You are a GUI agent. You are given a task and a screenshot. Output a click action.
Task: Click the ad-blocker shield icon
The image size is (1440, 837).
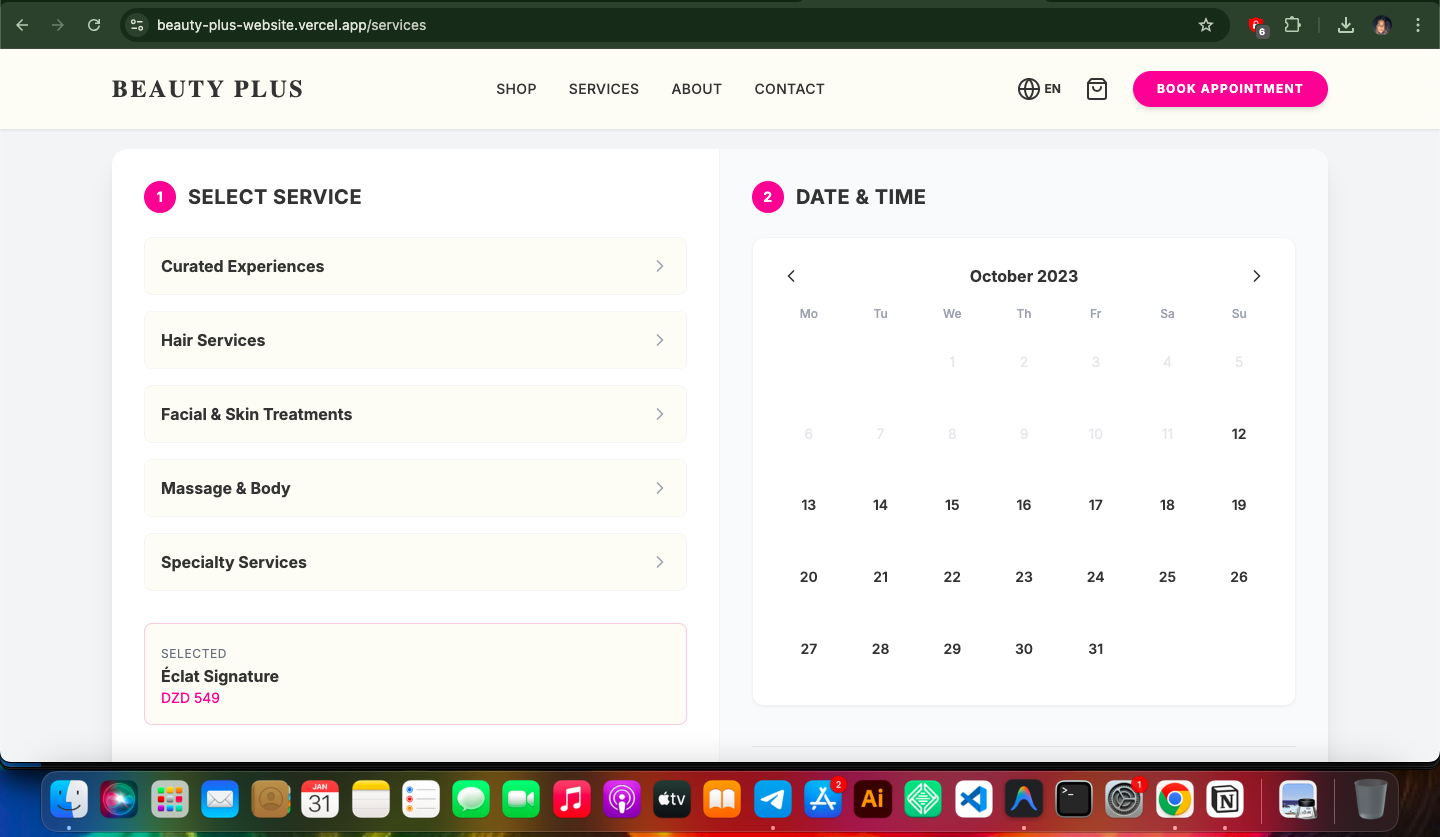(x=1255, y=25)
